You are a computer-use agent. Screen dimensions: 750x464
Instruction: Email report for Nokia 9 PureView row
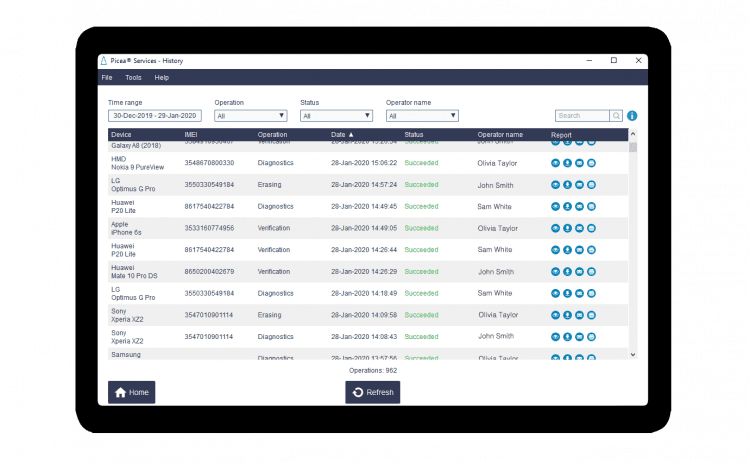pyautogui.click(x=579, y=163)
